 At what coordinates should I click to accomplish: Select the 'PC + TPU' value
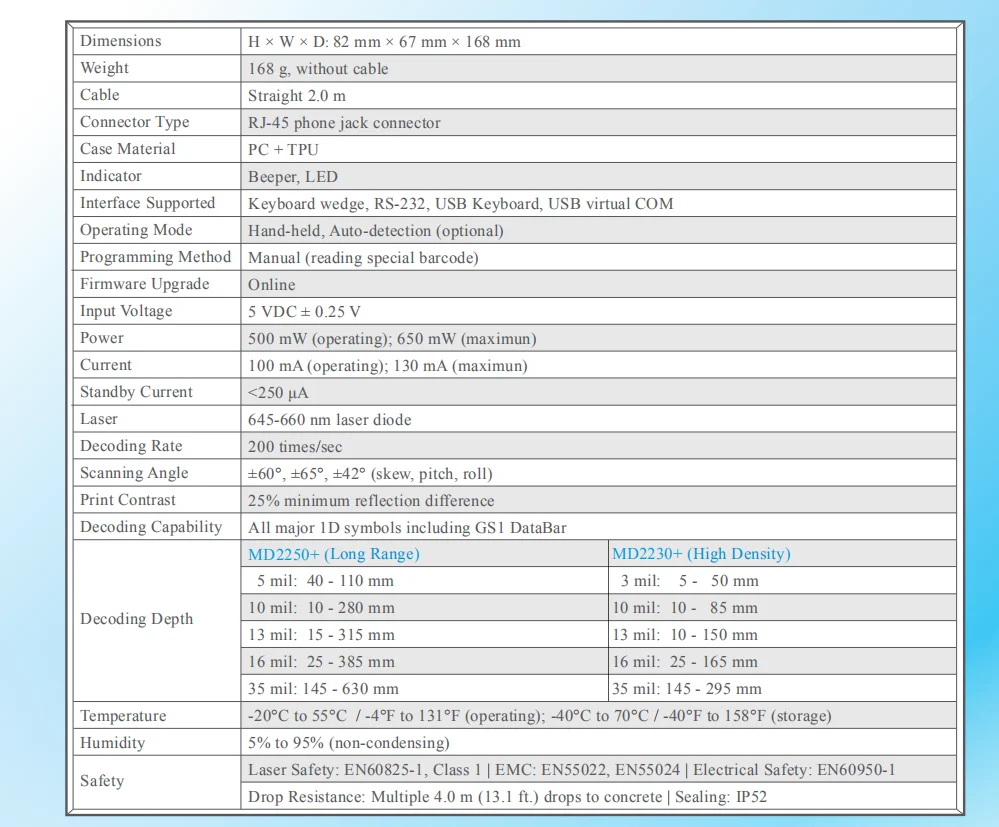pos(283,150)
